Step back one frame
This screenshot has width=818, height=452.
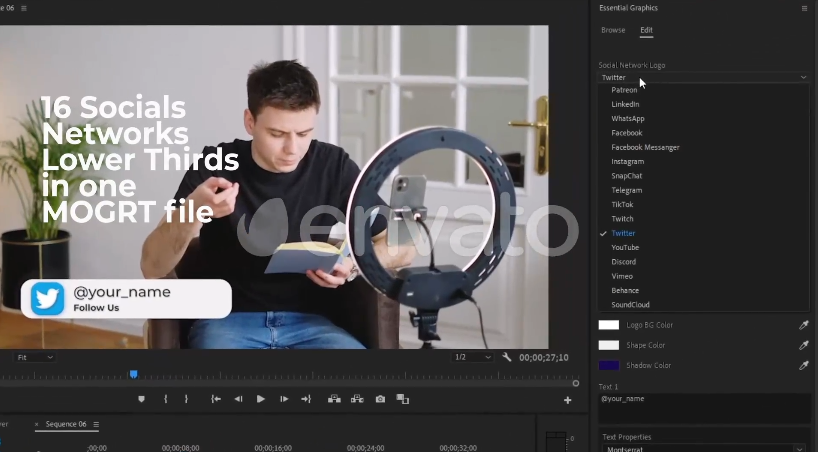238,399
